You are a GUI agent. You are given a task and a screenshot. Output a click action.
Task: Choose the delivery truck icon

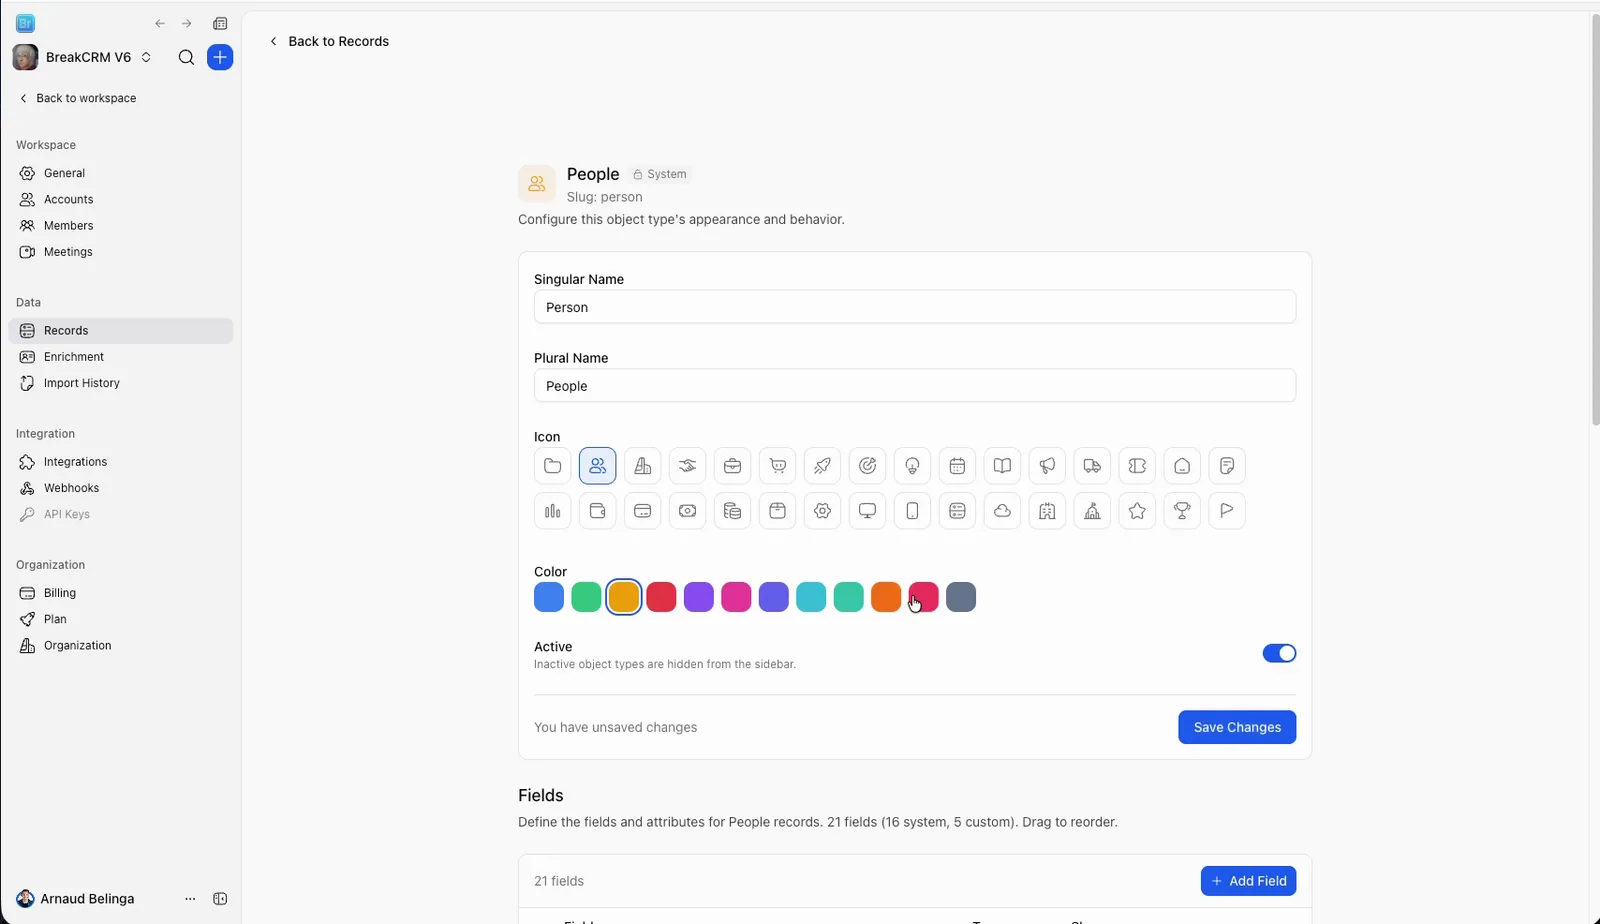1092,466
